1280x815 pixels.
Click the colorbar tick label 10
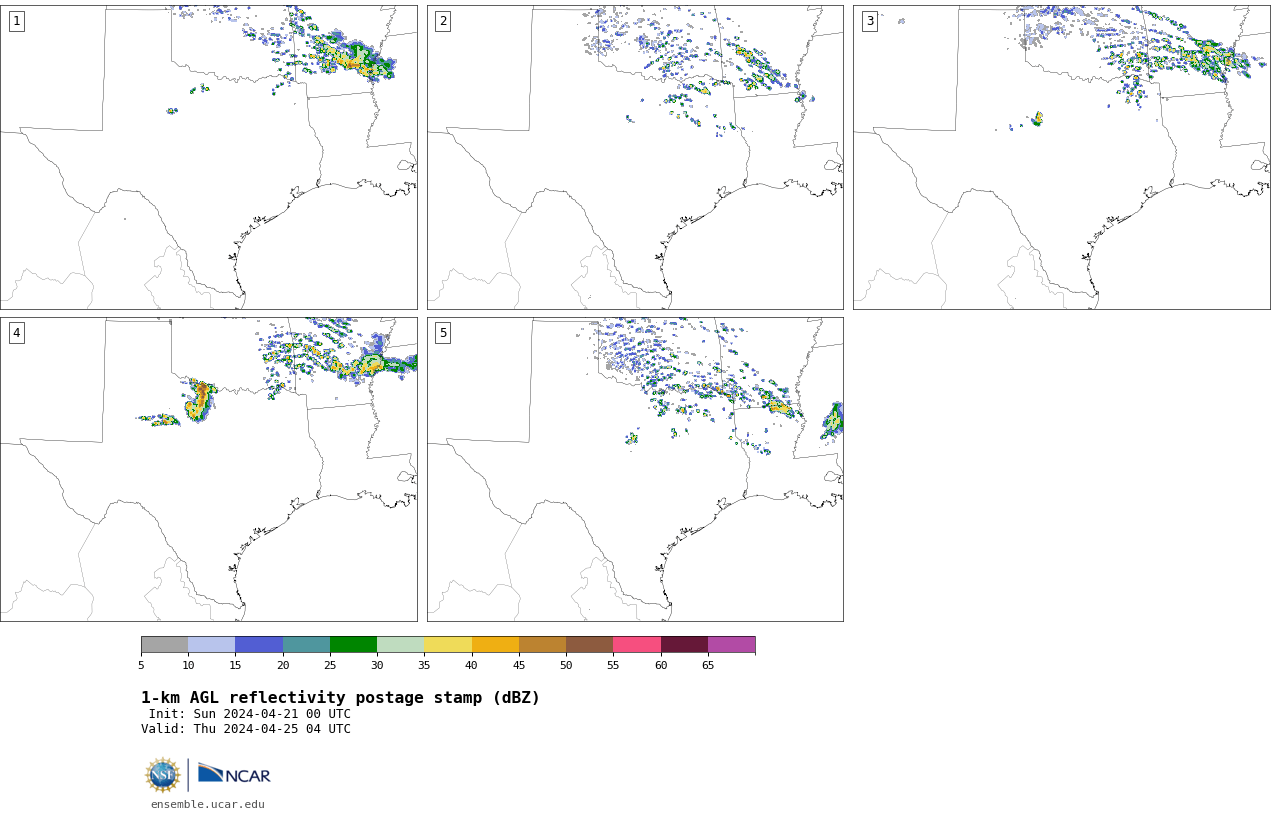point(188,665)
